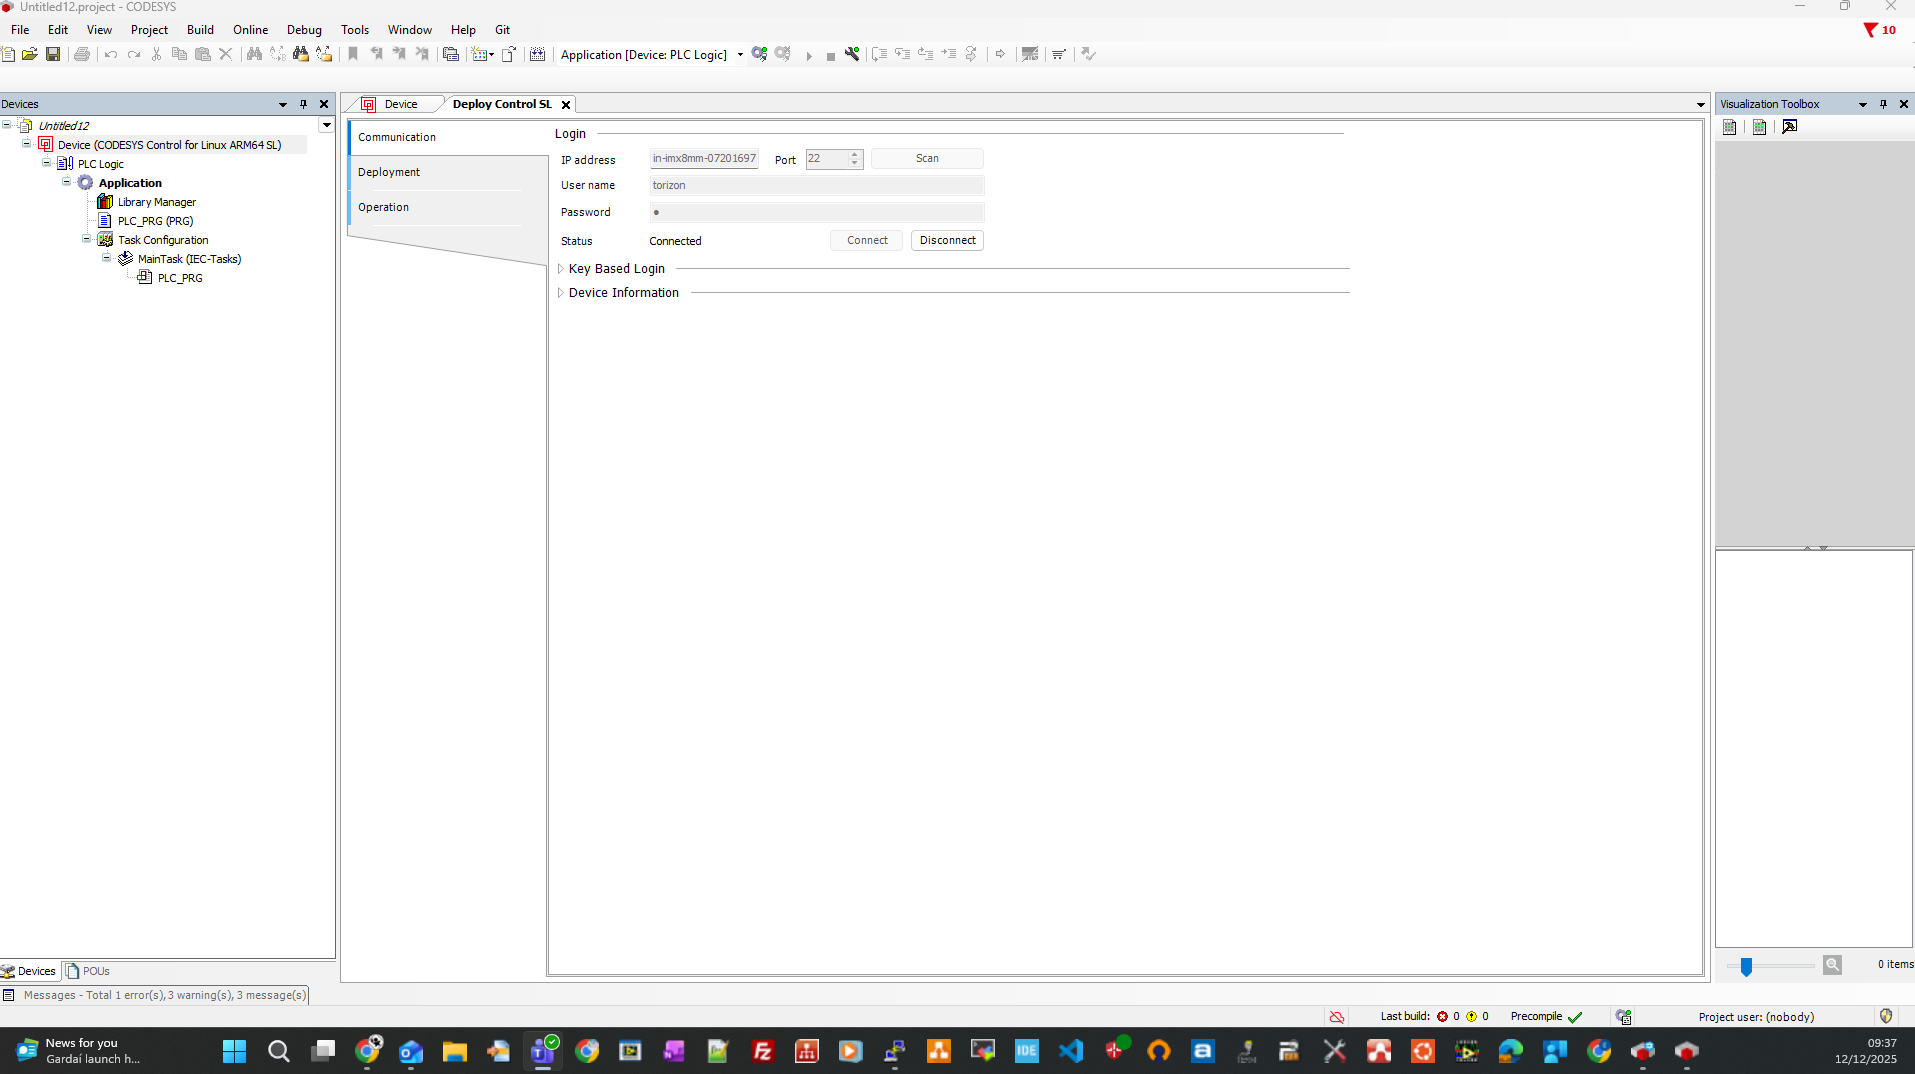Open the Online menu
The width and height of the screenshot is (1915, 1074).
coord(250,30)
